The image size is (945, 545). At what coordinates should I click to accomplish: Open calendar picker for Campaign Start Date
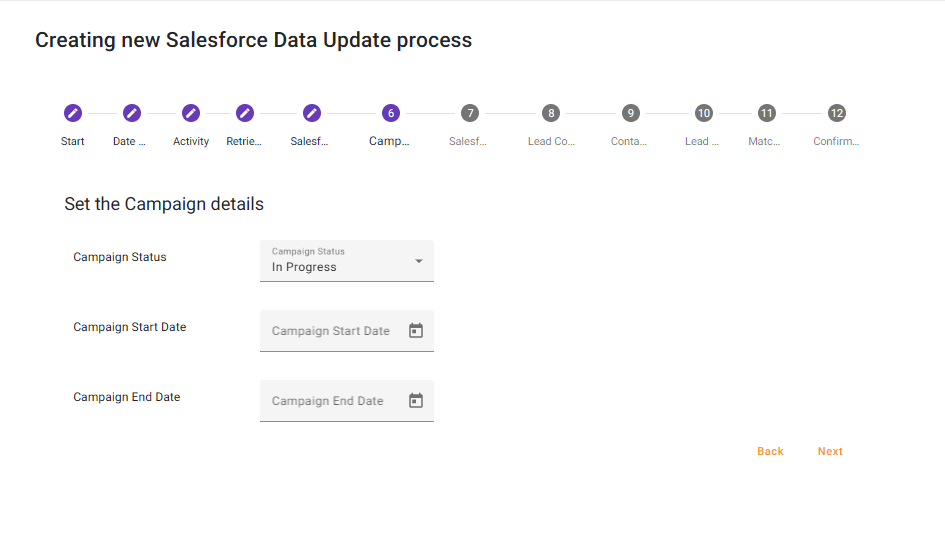416,331
